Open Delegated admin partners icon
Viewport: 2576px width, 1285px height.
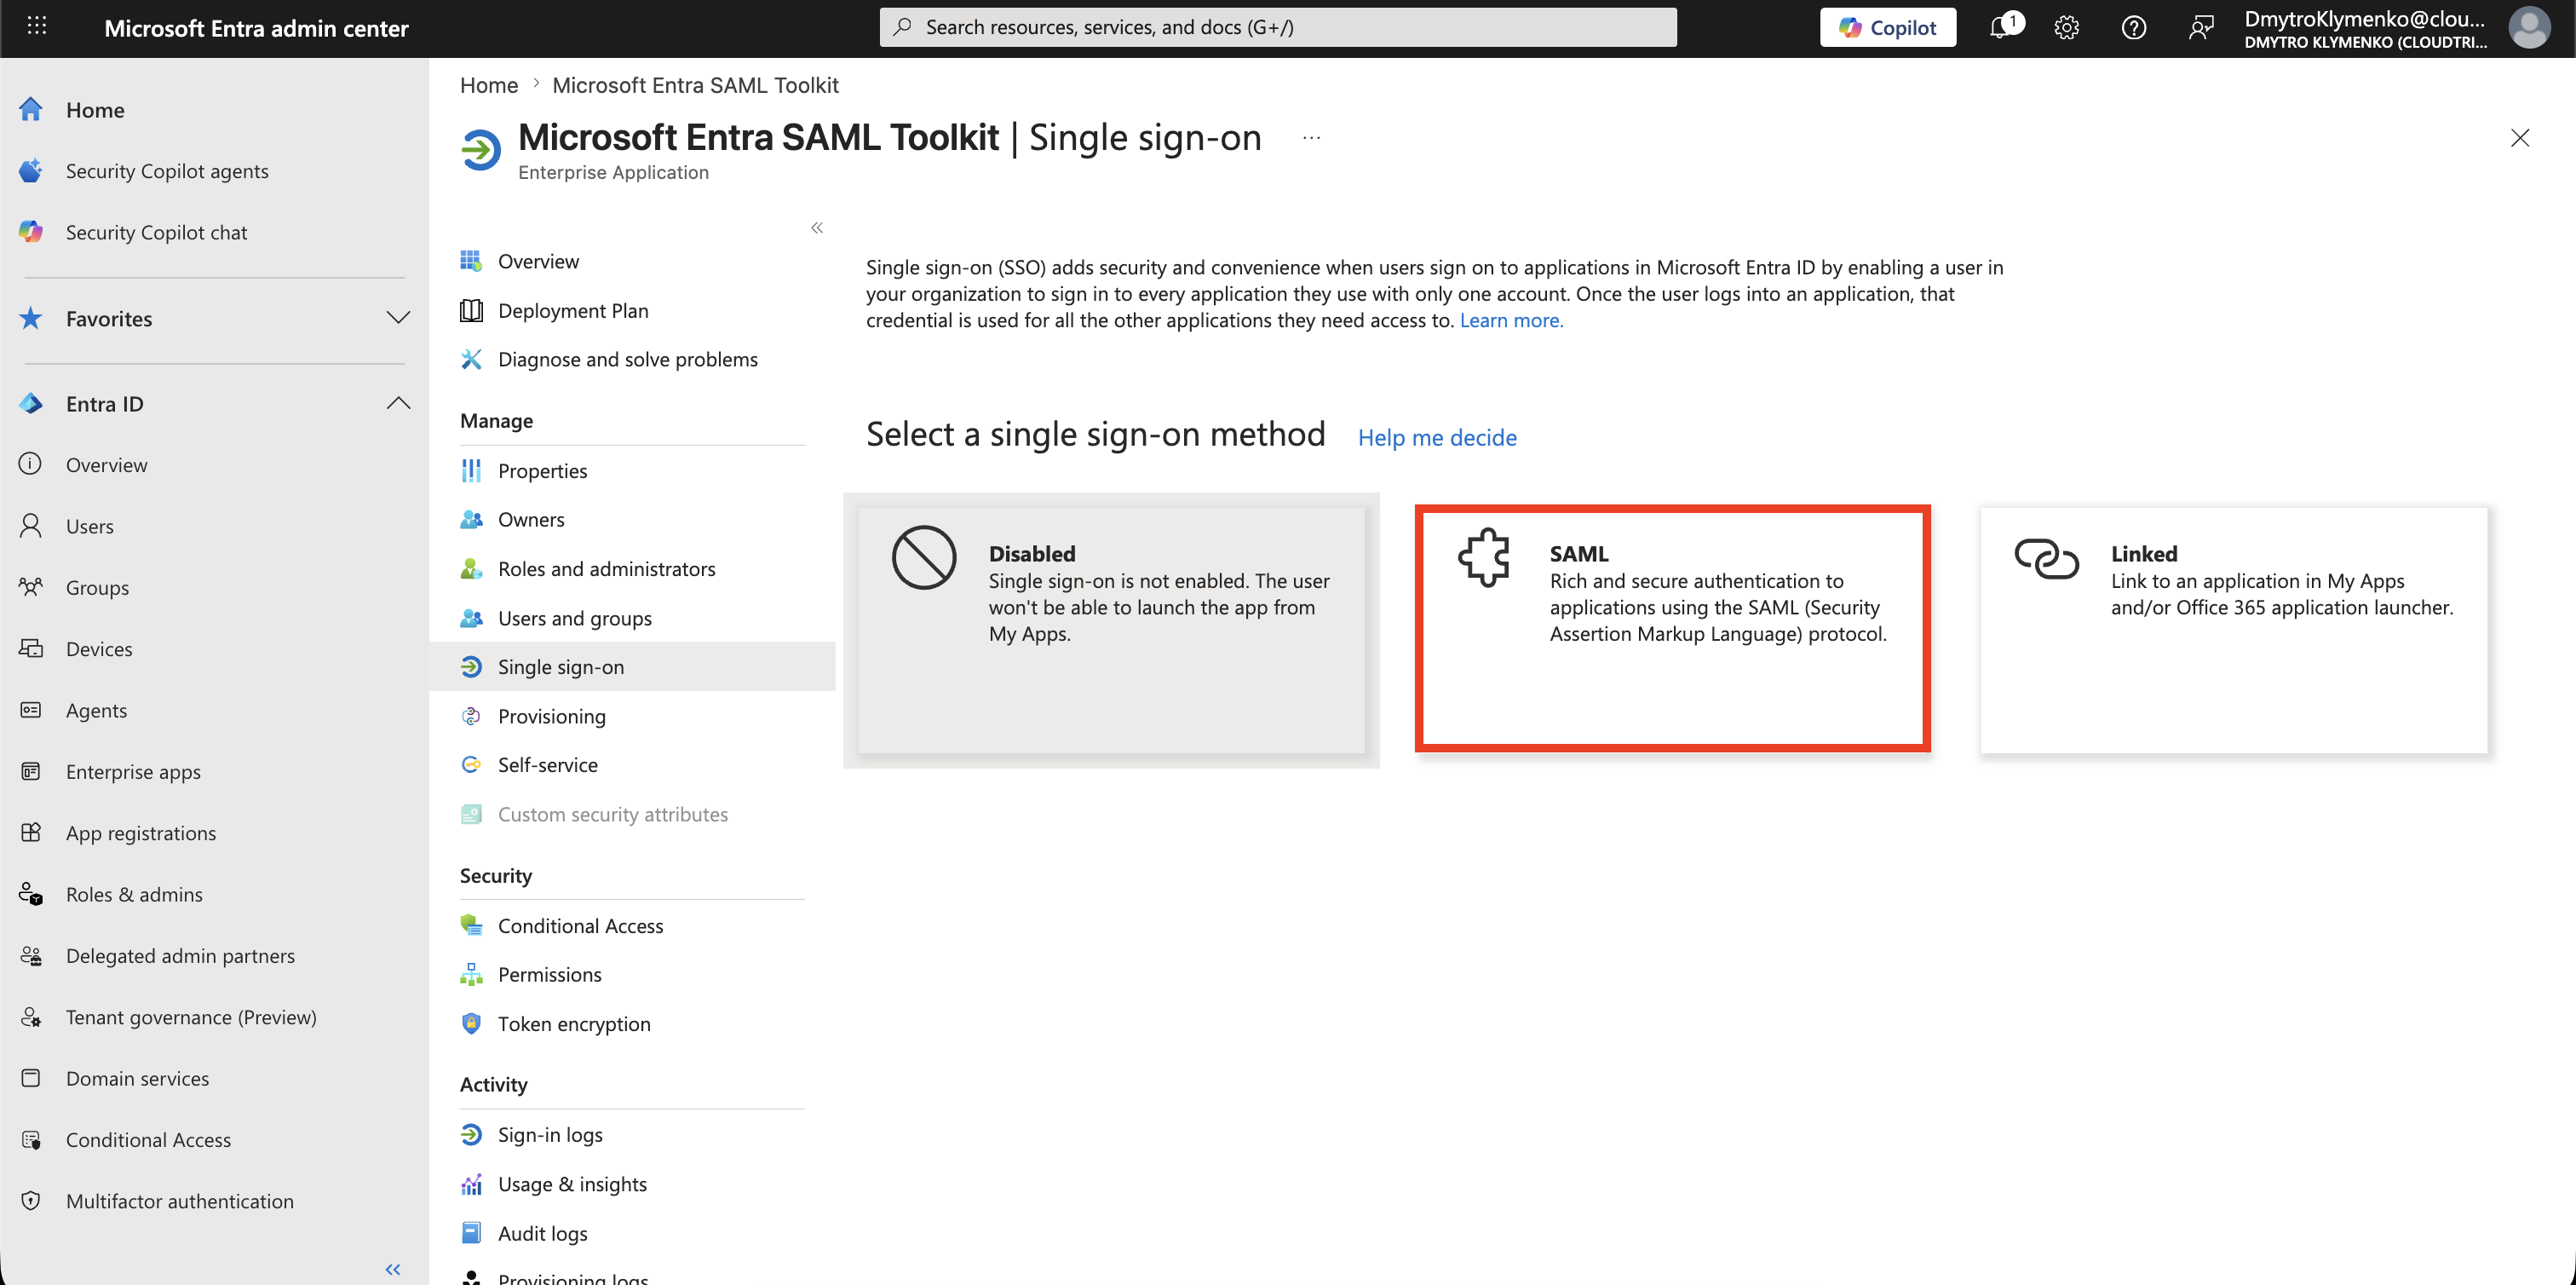[31, 955]
